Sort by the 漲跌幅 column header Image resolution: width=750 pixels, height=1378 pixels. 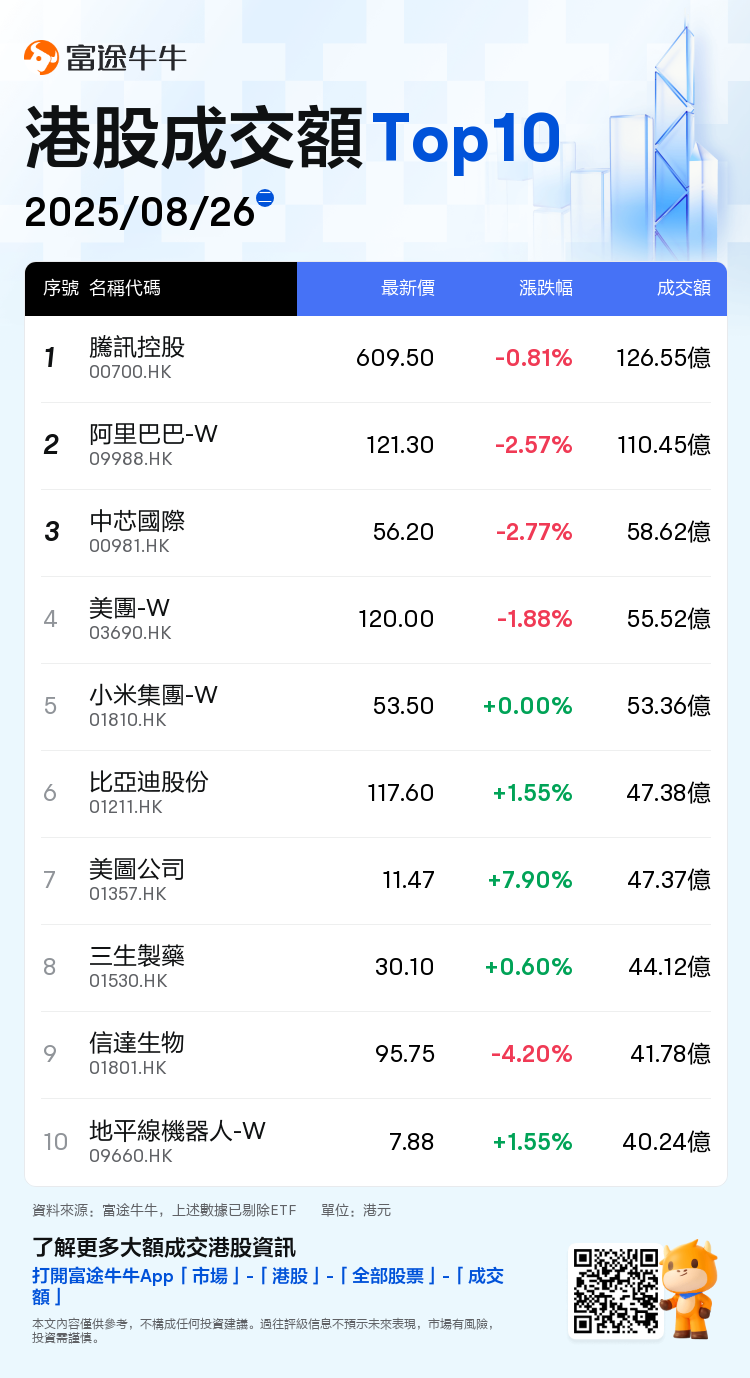(546, 289)
